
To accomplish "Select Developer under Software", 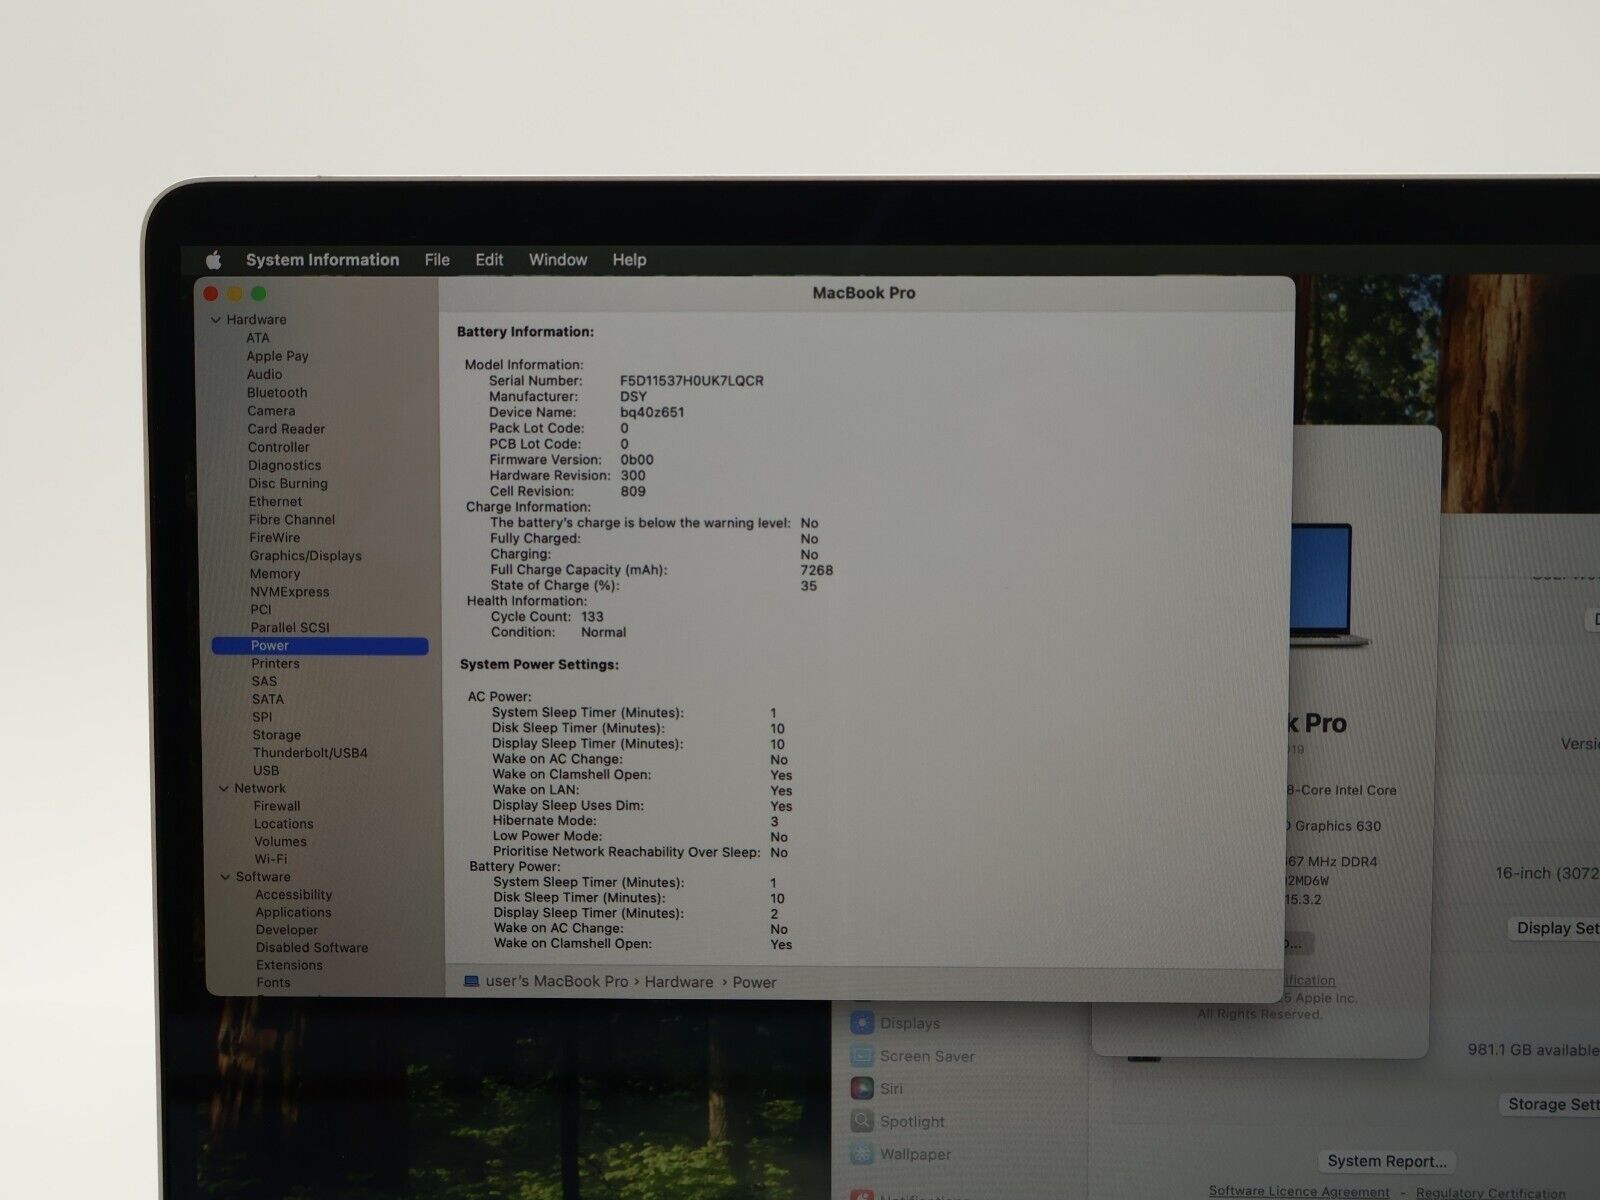I will tap(287, 930).
